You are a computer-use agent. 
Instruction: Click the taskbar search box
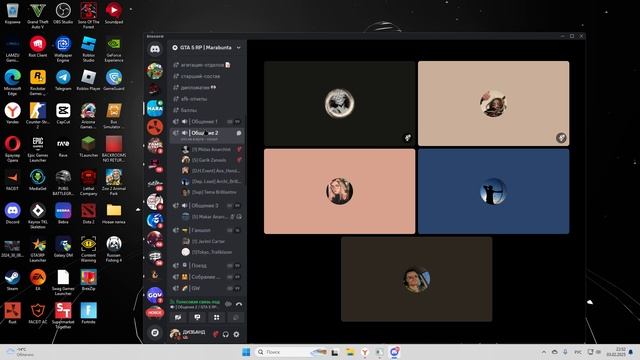(x=292, y=352)
